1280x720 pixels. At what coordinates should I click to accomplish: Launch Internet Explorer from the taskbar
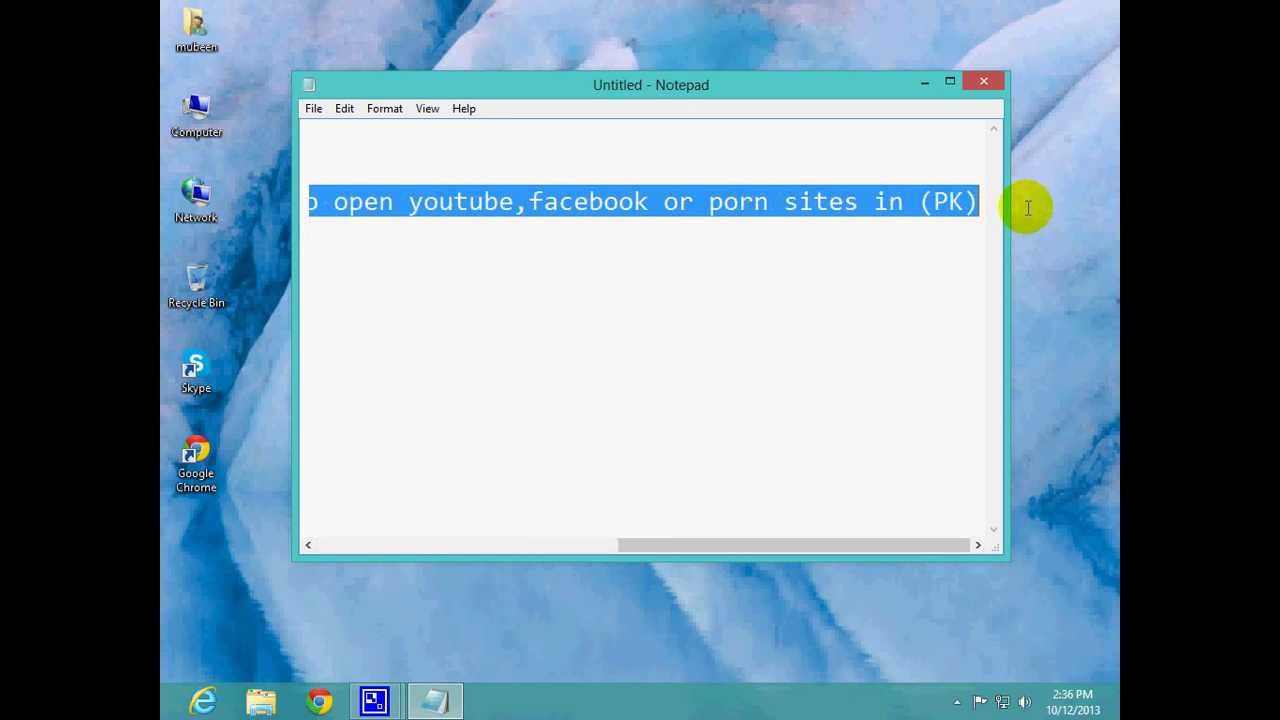pyautogui.click(x=204, y=701)
